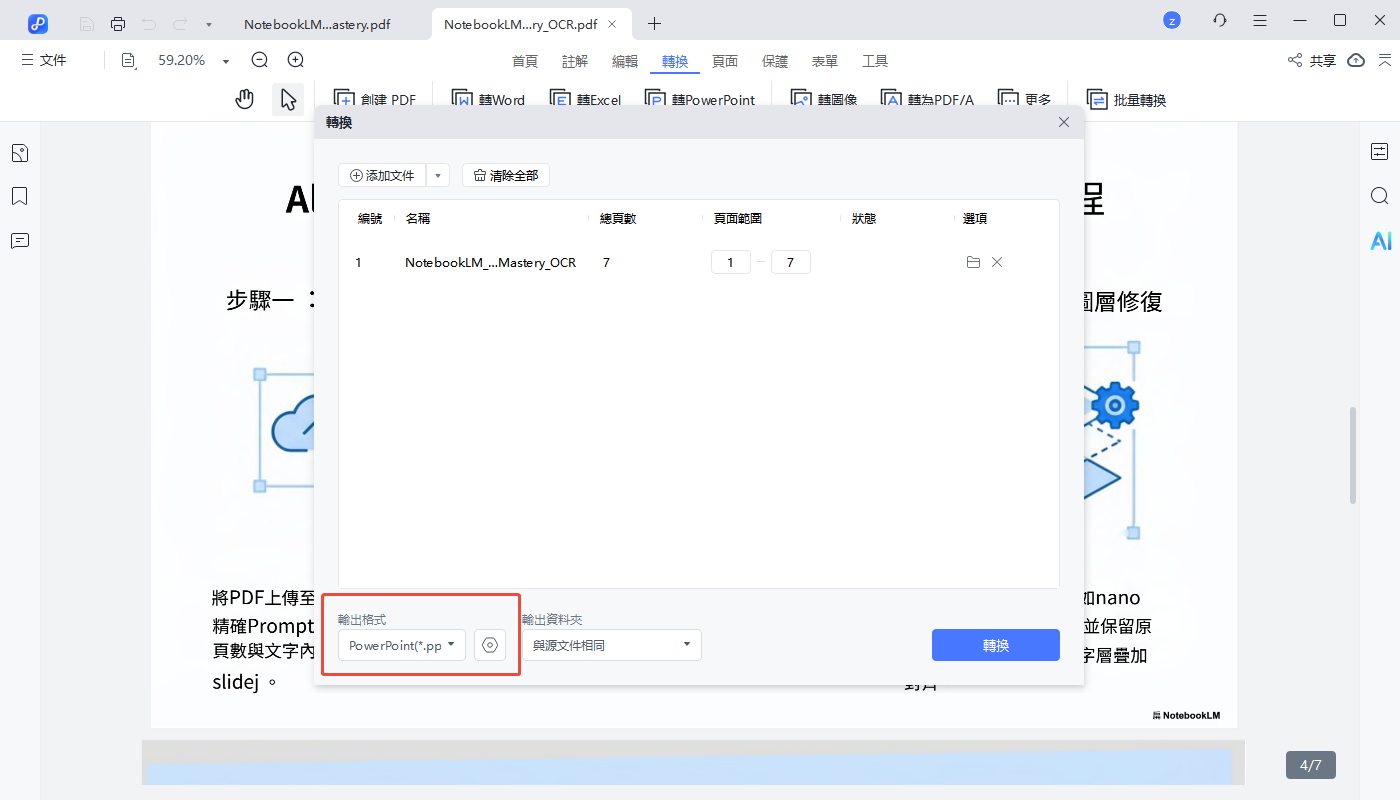The width and height of the screenshot is (1400, 800).
Task: Open the 轉Word conversion tool
Action: pyautogui.click(x=488, y=99)
